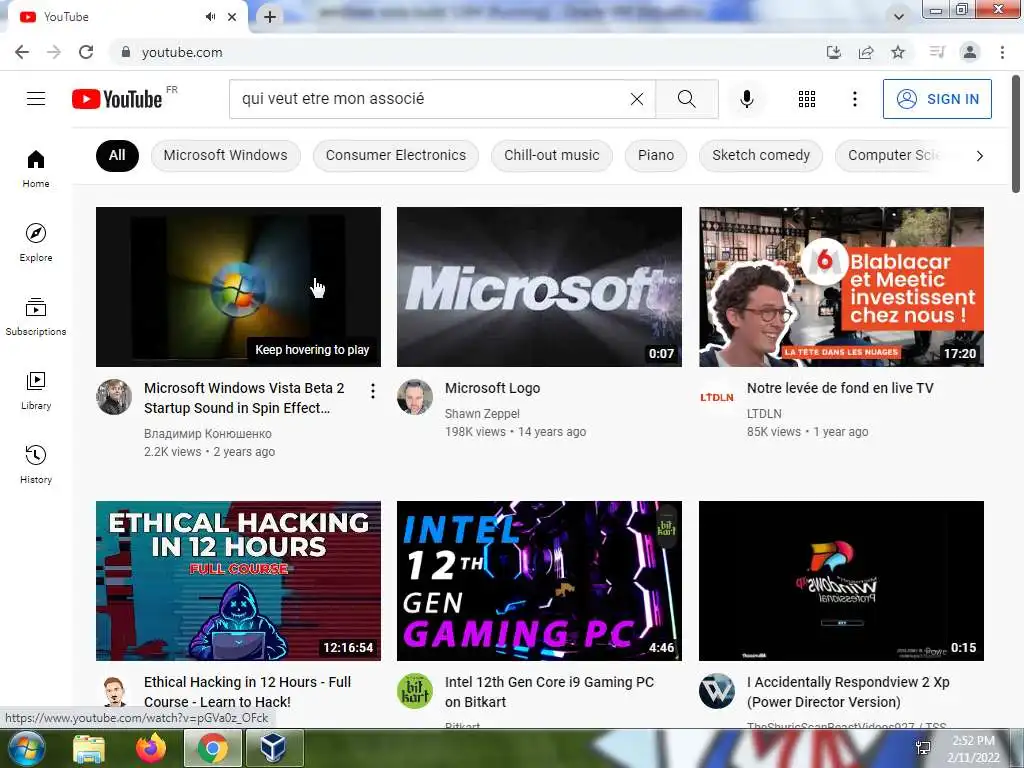1024x768 pixels.
Task: Open the media control icon in Chrome toolbar
Action: click(937, 52)
